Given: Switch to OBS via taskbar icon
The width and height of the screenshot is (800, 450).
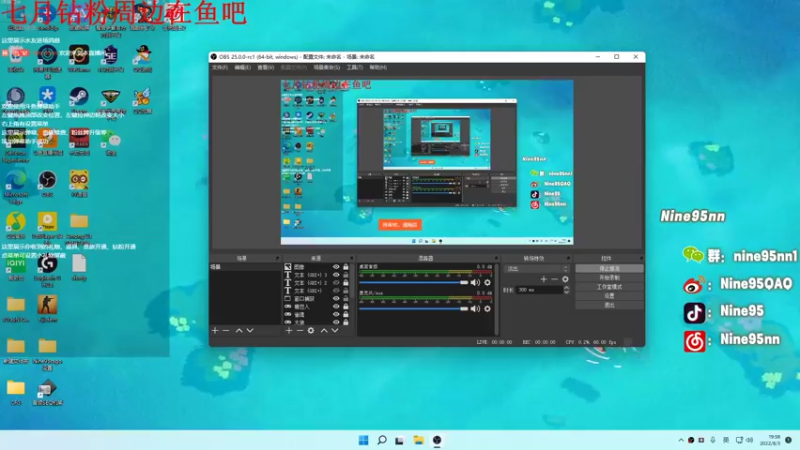Looking at the screenshot, I should point(437,440).
